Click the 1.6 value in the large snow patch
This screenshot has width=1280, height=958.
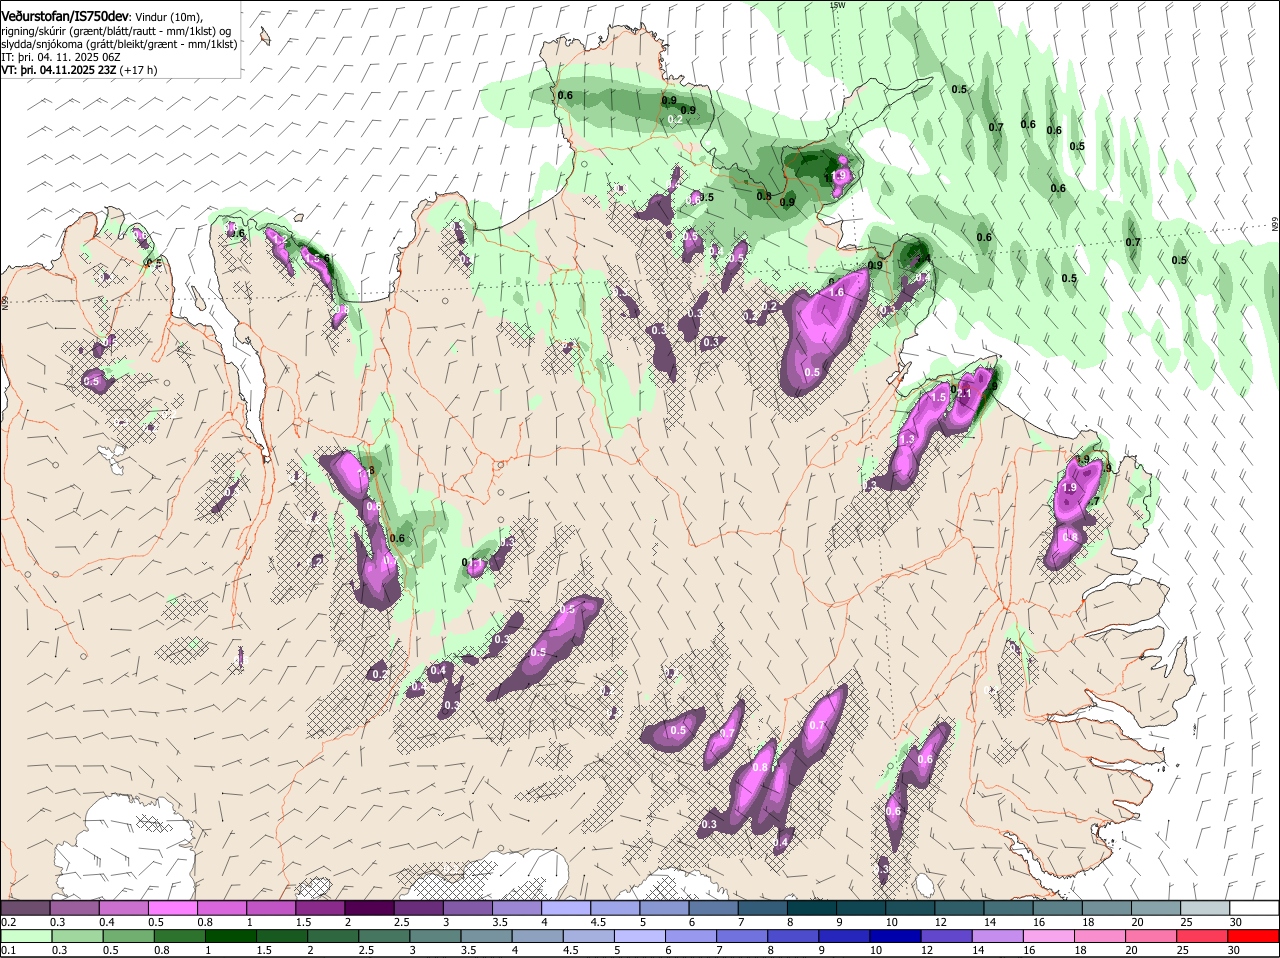click(x=837, y=292)
